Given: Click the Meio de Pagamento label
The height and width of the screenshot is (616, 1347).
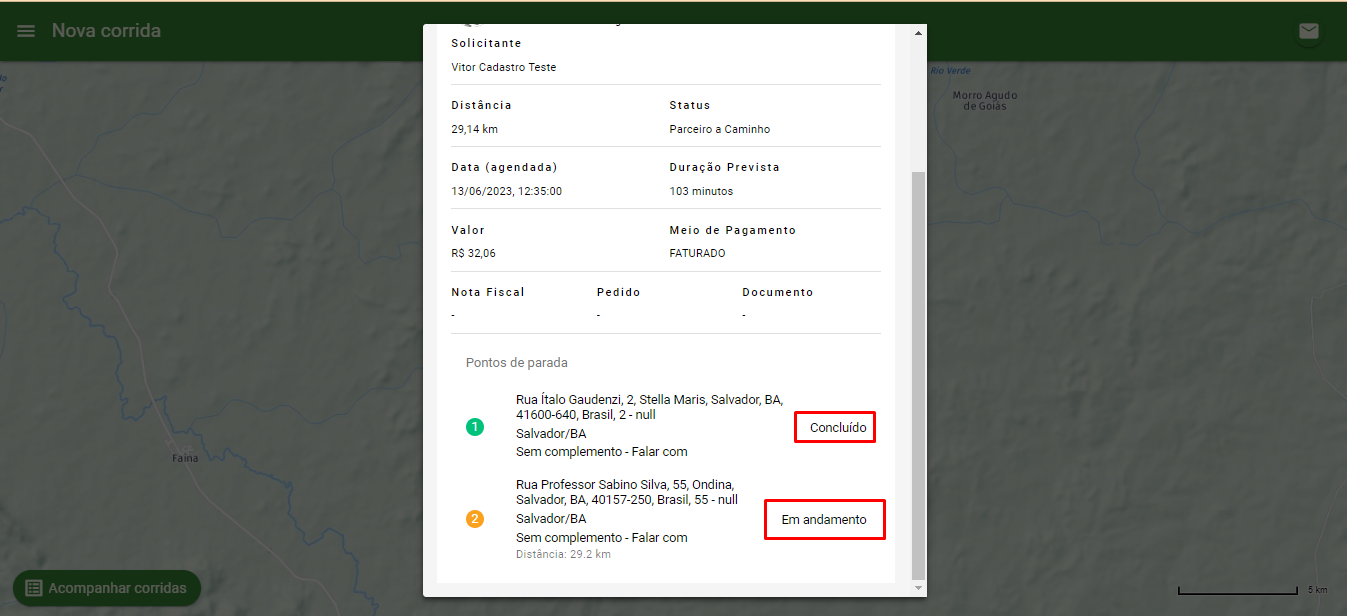Looking at the screenshot, I should coord(732,230).
